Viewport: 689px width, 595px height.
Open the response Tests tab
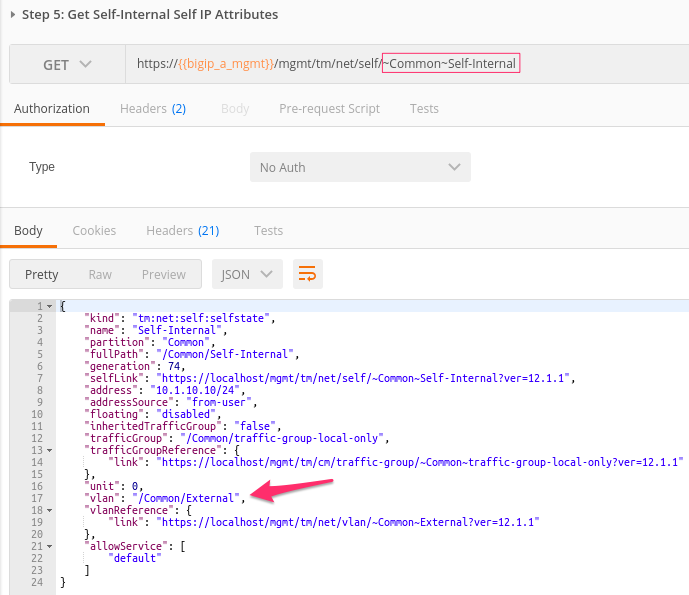click(x=268, y=231)
